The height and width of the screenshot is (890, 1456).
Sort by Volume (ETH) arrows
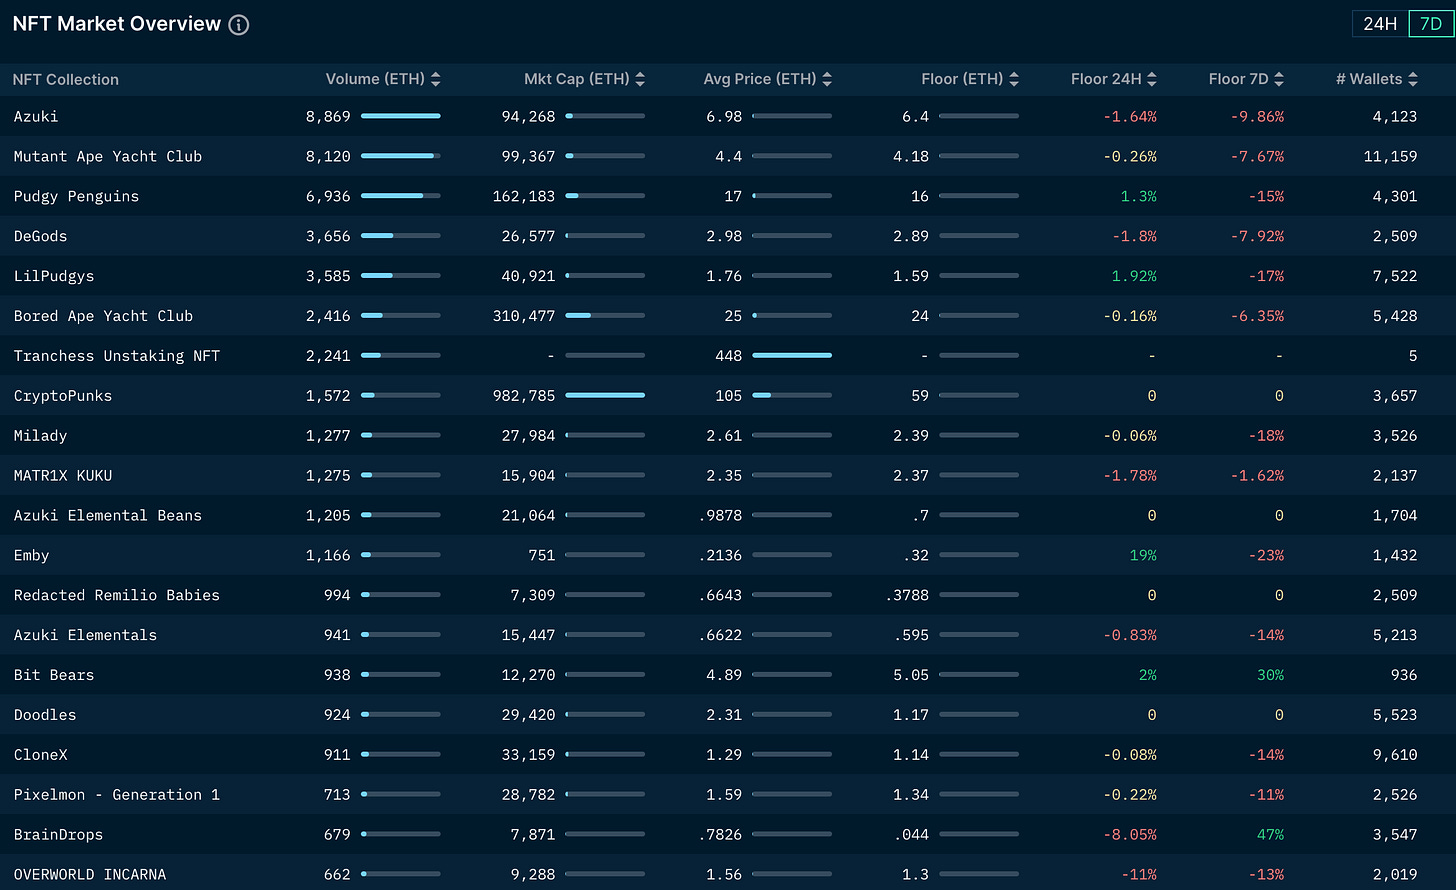[436, 79]
